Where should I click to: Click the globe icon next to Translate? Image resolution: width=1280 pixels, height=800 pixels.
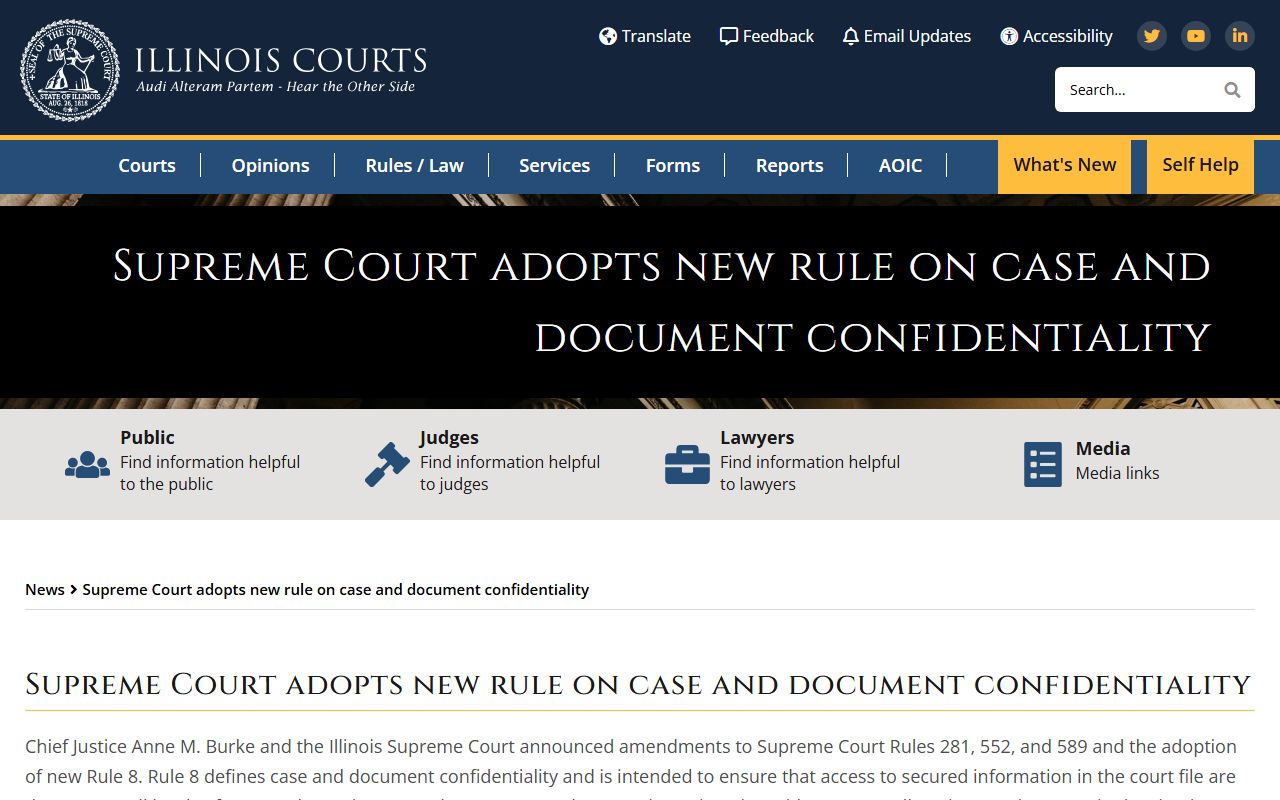[608, 36]
